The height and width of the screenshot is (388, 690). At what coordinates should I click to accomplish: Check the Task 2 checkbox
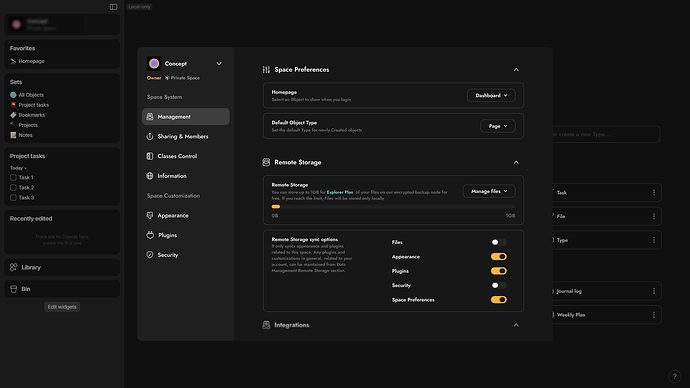pos(13,188)
